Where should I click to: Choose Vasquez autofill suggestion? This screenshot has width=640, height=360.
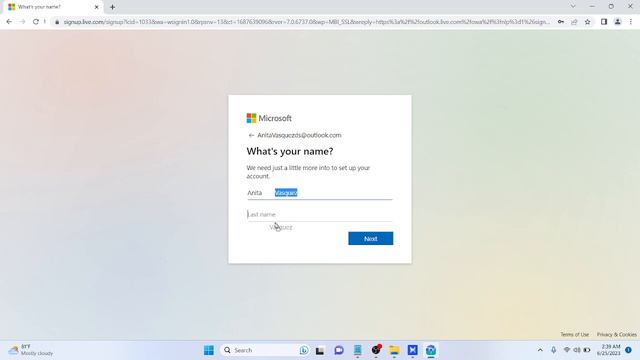click(x=281, y=227)
